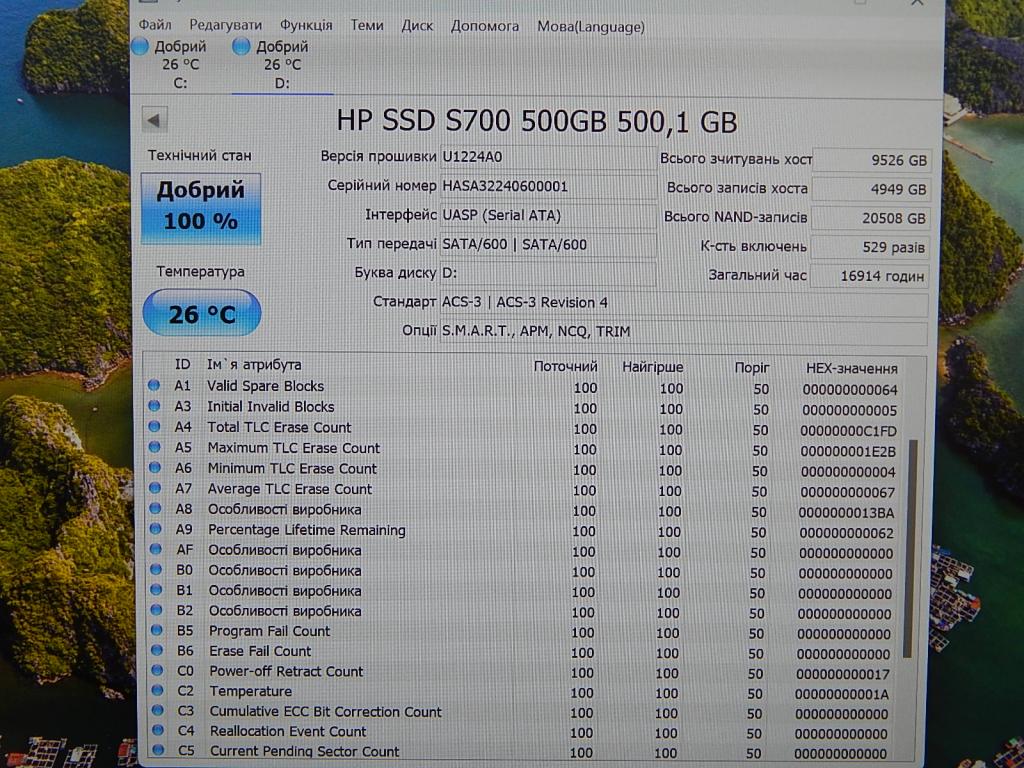Click status icon of C3 Cumulative ECC row
Viewport: 1024px width, 768px height.
tap(157, 711)
